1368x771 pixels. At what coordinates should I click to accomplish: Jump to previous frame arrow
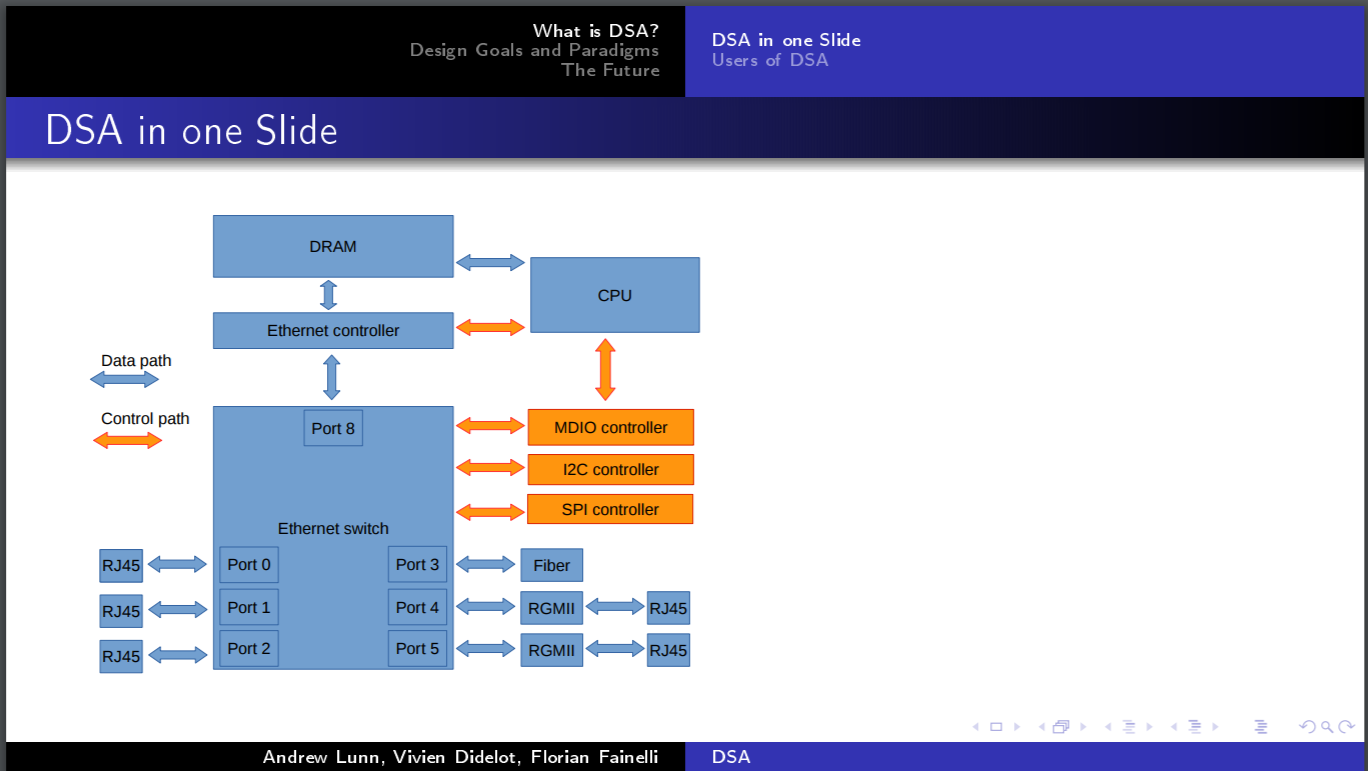[x=1042, y=727]
